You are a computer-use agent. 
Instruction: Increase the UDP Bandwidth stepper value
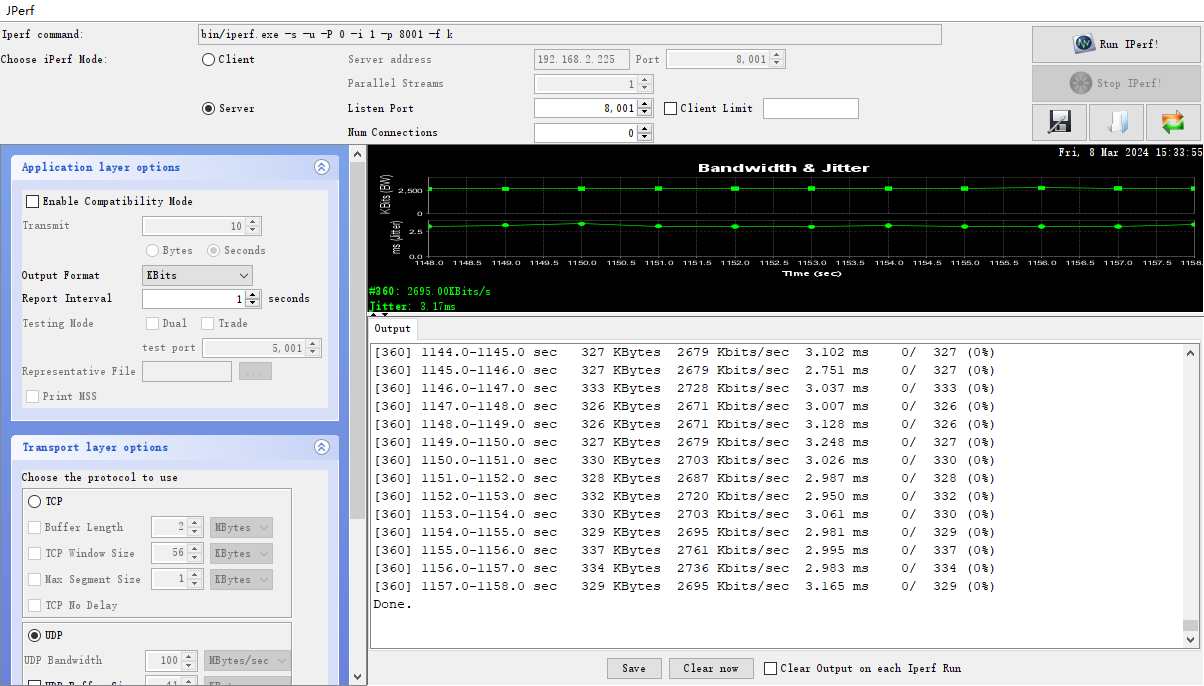coord(188,656)
